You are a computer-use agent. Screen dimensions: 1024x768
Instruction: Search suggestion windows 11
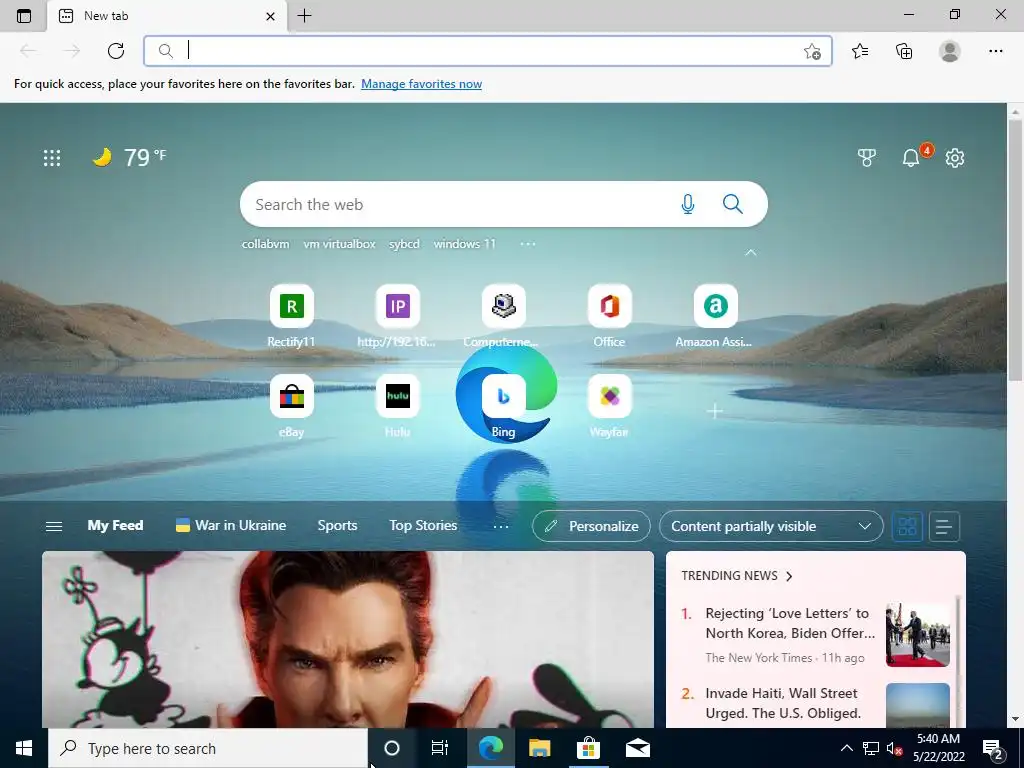[464, 244]
